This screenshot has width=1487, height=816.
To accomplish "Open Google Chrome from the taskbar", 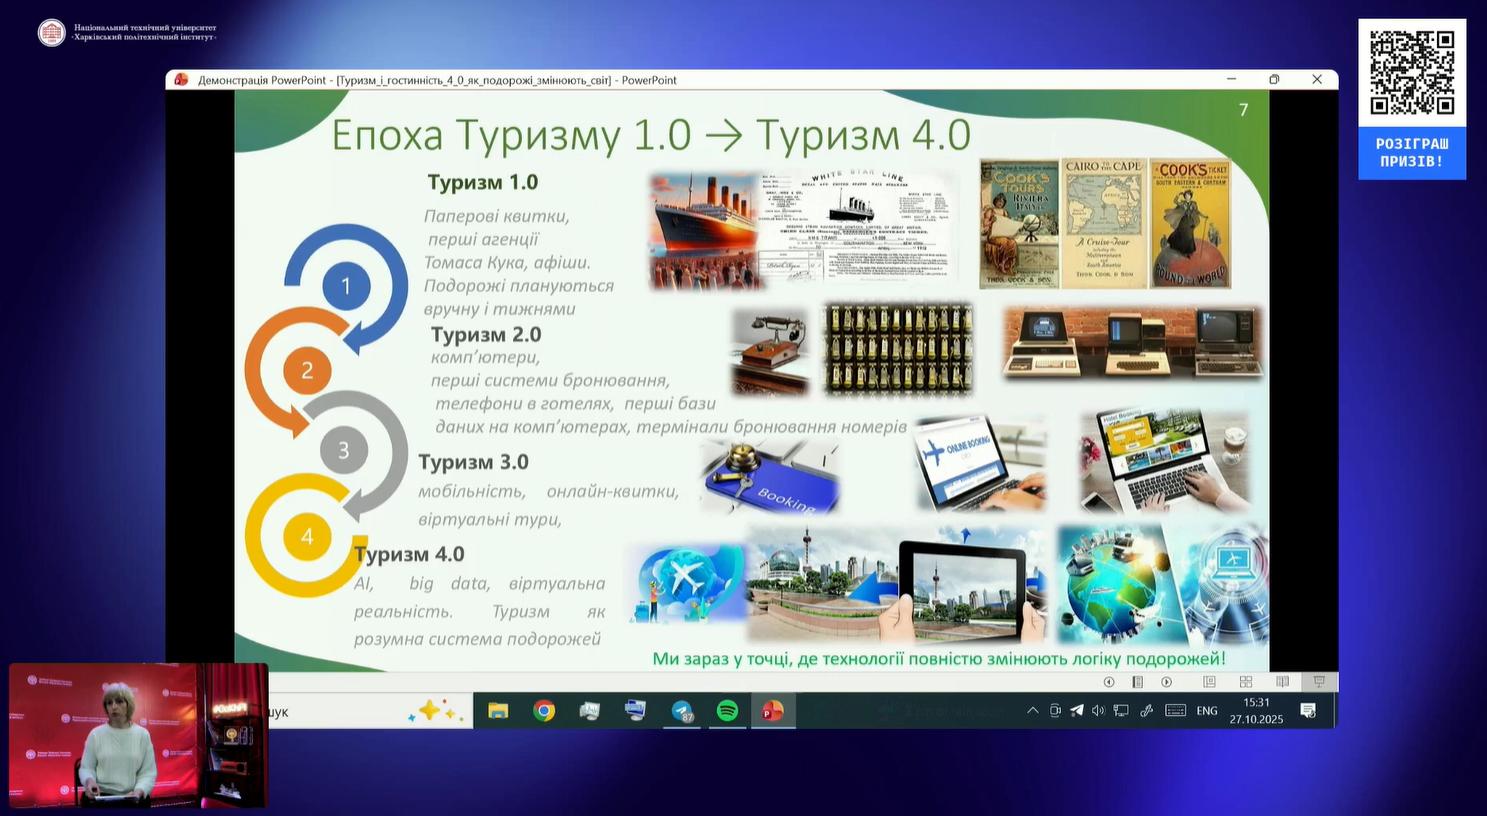I will (544, 711).
